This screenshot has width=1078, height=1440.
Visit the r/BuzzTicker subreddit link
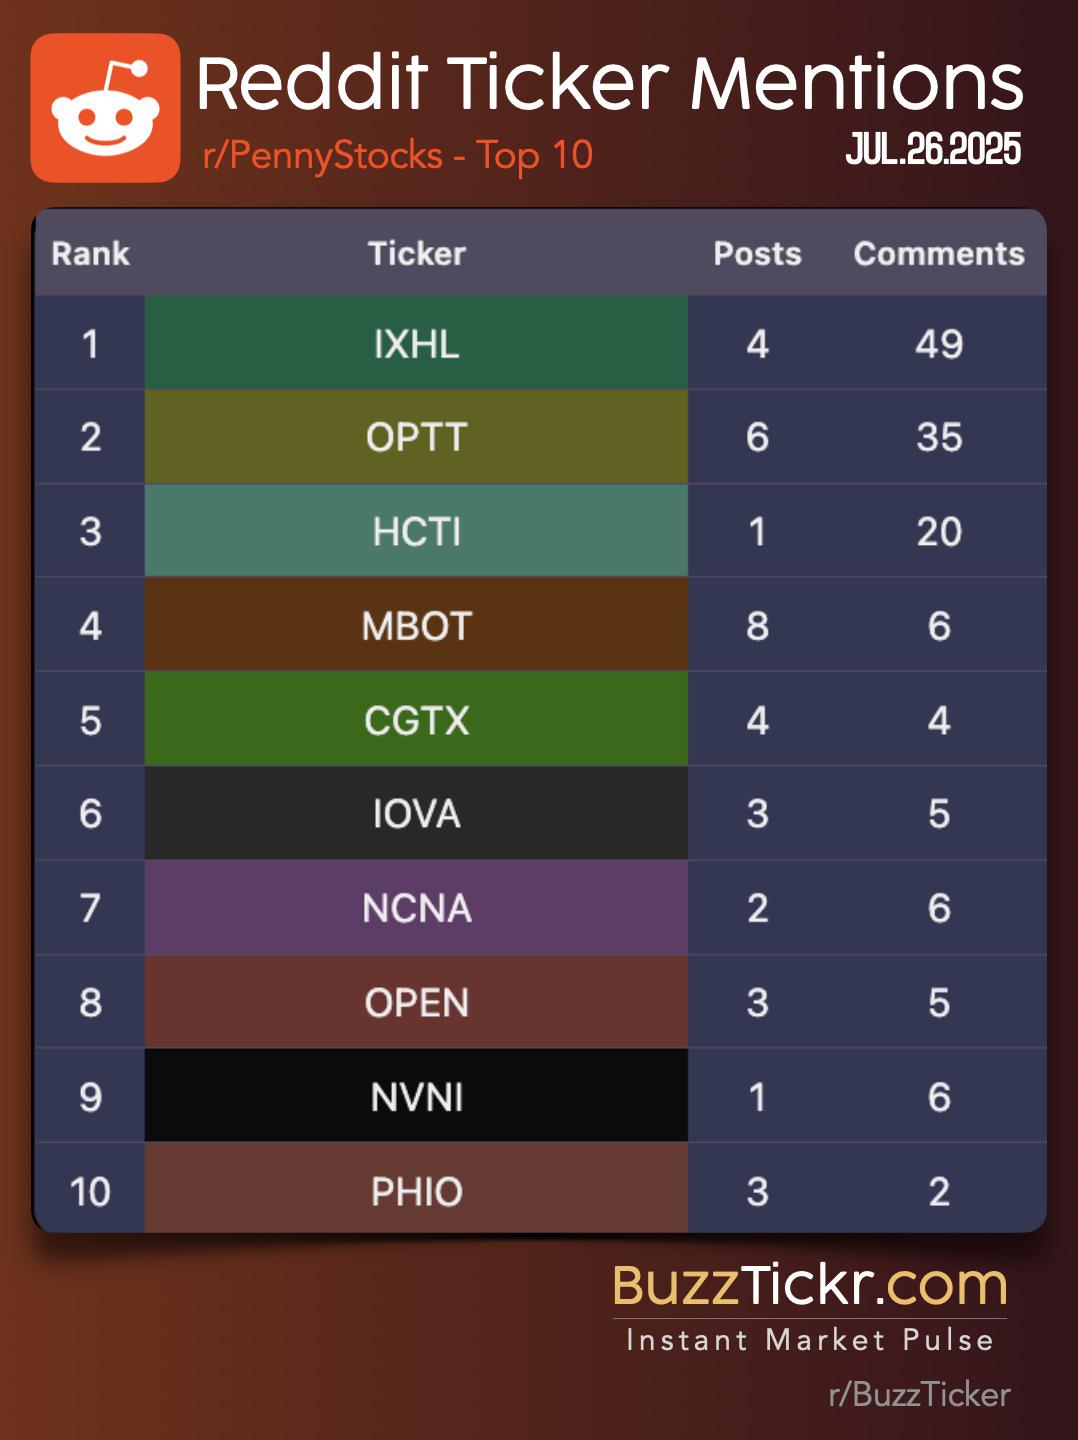point(919,1394)
